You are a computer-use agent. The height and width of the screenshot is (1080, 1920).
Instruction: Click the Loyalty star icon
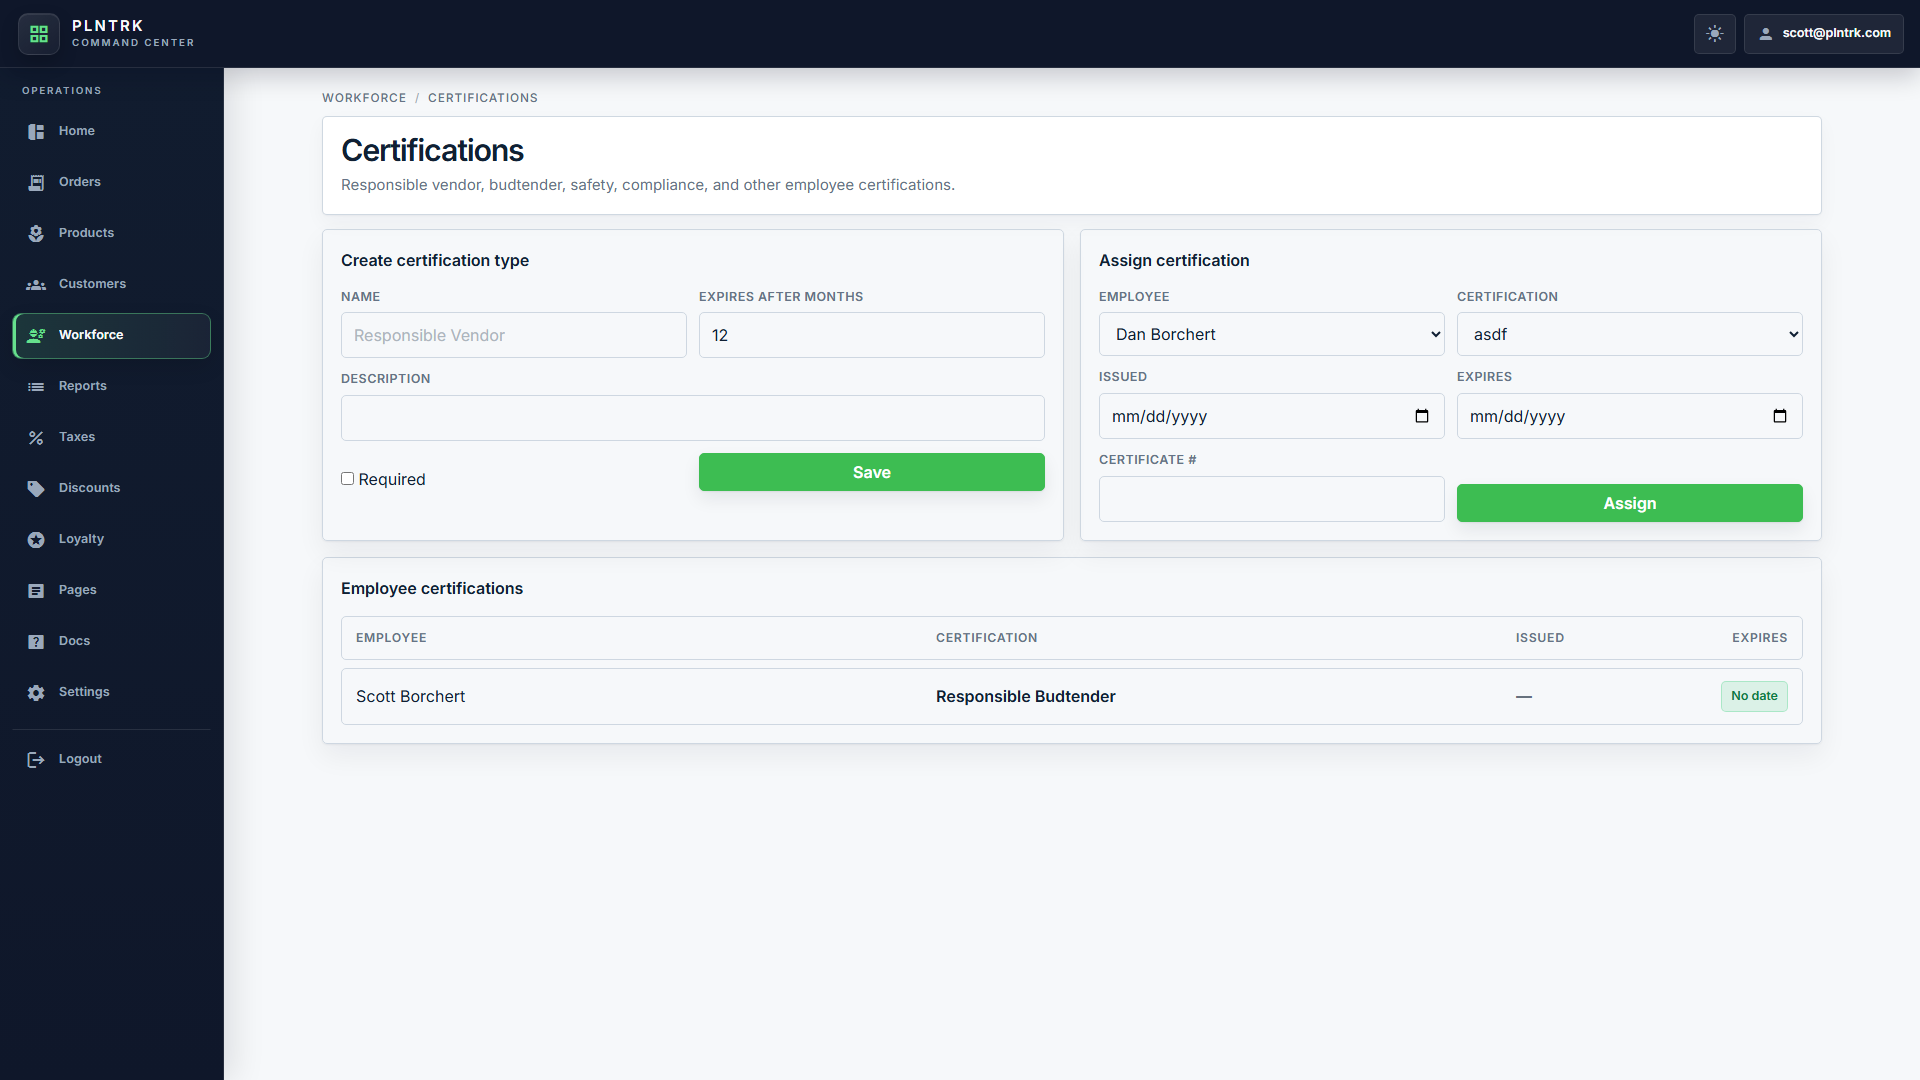pos(36,539)
